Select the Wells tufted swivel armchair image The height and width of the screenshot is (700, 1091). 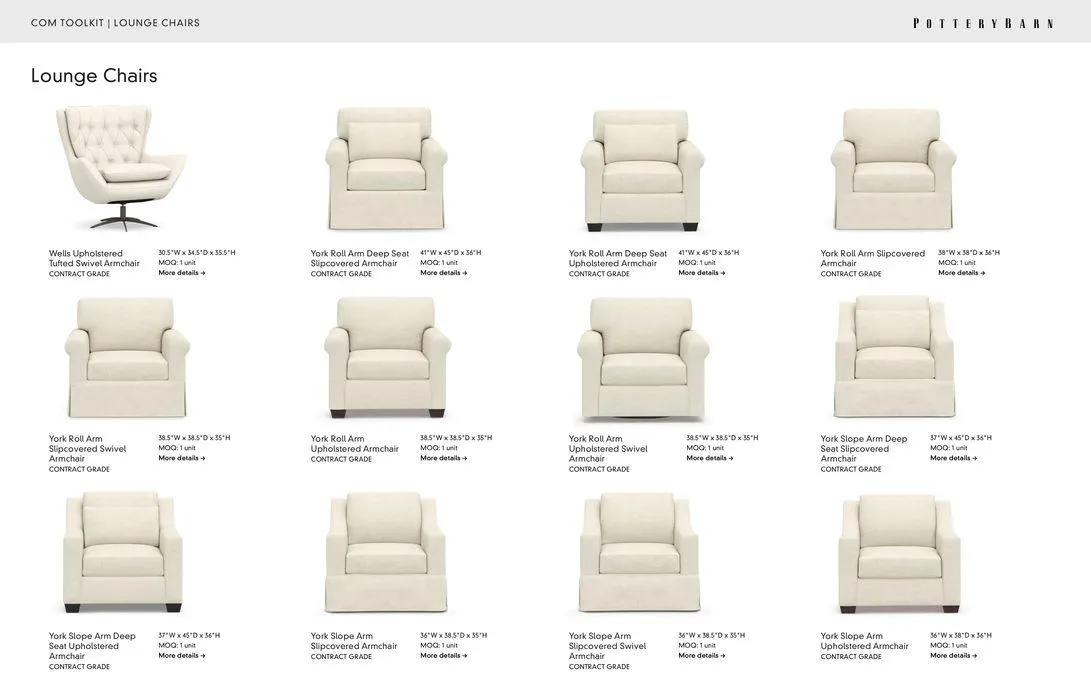(121, 168)
